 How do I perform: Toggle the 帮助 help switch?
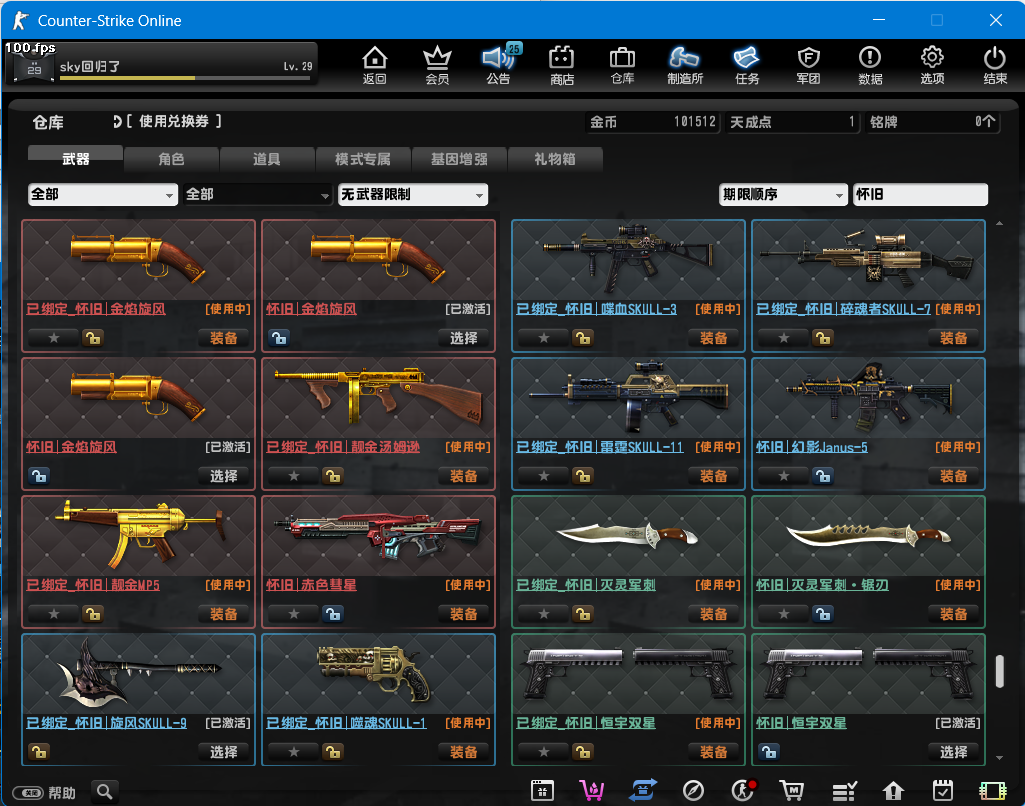click(x=28, y=793)
